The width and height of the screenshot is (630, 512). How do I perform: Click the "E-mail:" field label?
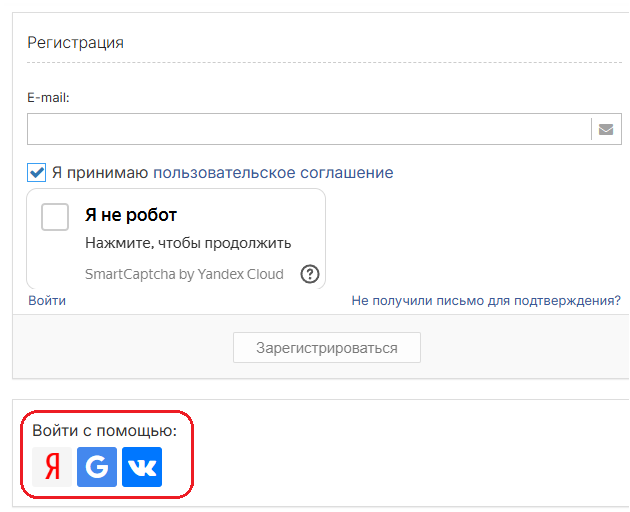[48, 98]
